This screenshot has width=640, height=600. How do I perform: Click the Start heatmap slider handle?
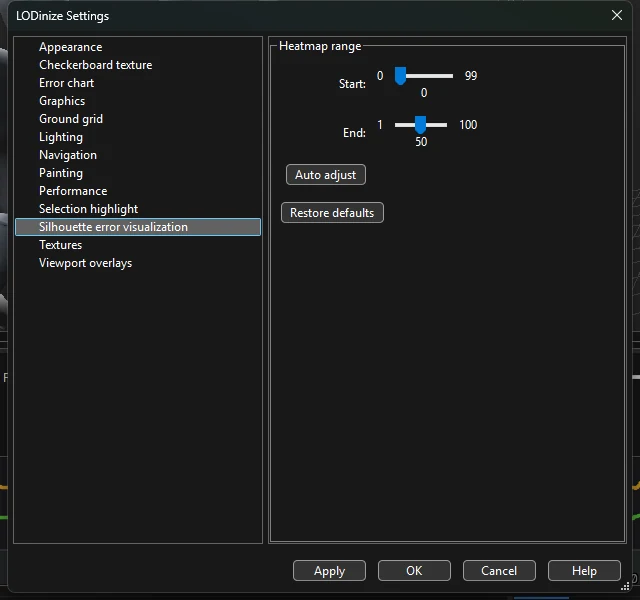(x=400, y=76)
